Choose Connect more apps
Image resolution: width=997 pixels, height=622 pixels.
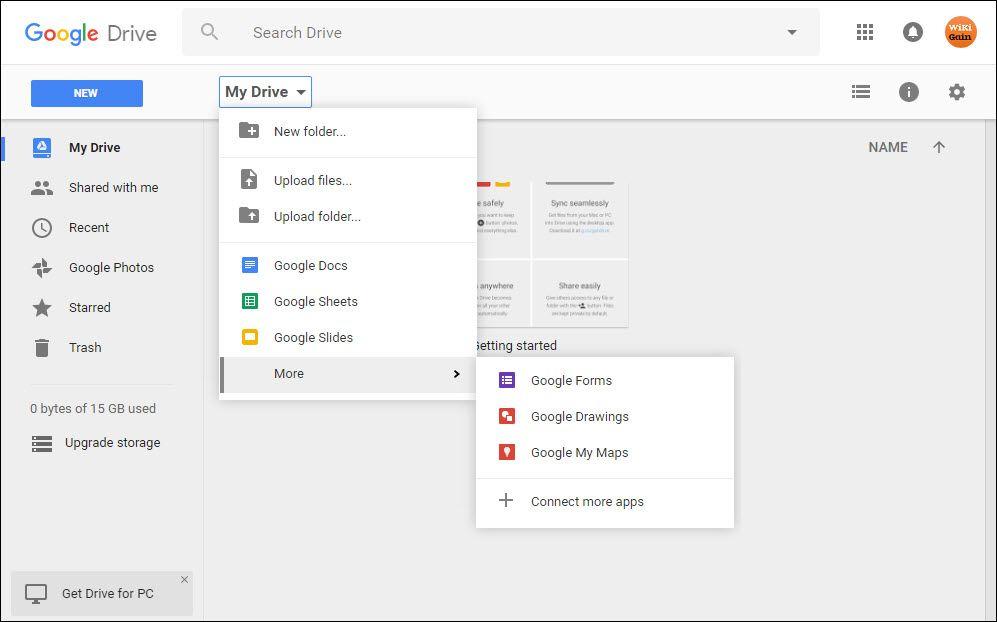605,502
